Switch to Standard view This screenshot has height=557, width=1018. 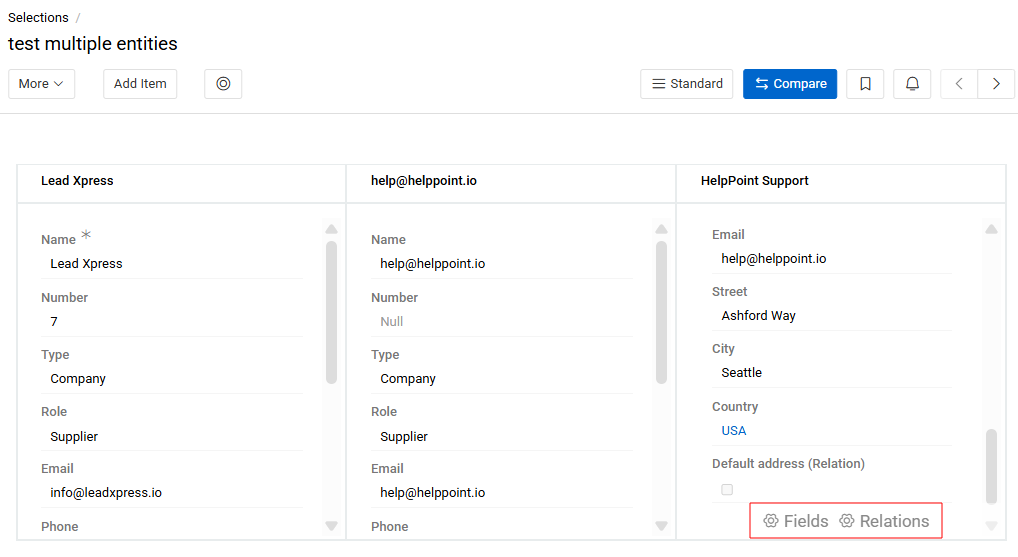click(687, 84)
